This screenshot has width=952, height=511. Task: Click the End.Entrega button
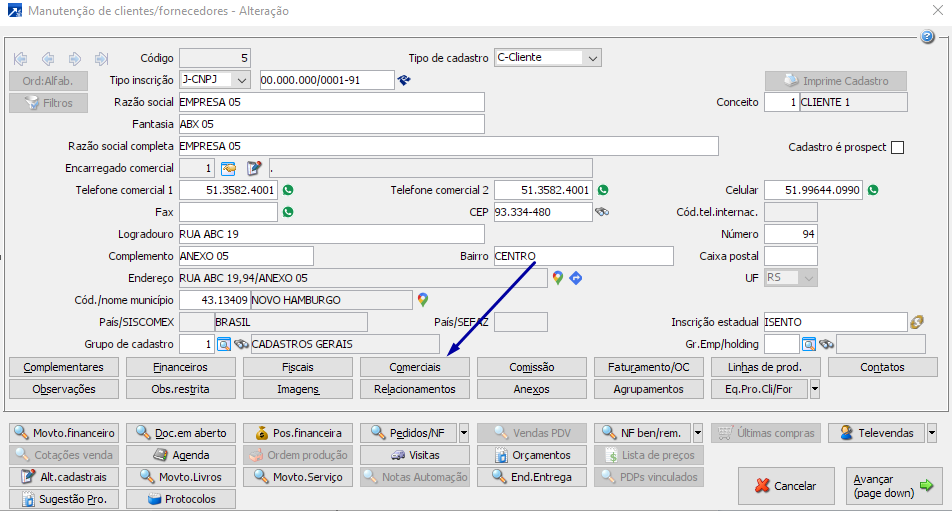(x=531, y=477)
